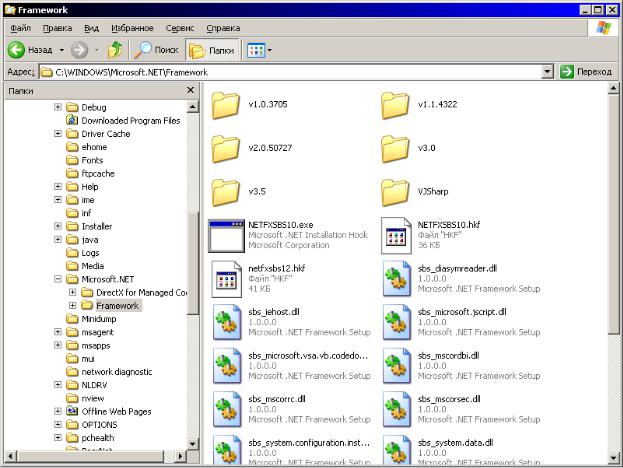Select the network diagnostic folder in tree
This screenshot has width=623, height=468.
tap(116, 371)
